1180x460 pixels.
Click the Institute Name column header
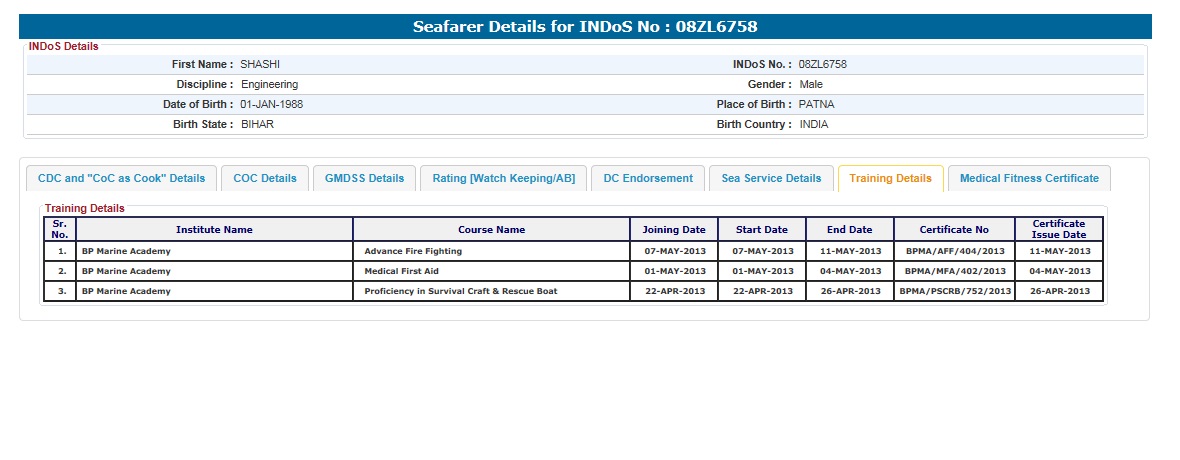tap(214, 230)
